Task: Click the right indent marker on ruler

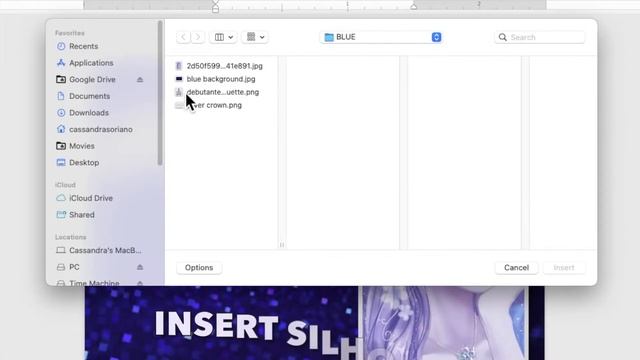Action: [x=413, y=7]
